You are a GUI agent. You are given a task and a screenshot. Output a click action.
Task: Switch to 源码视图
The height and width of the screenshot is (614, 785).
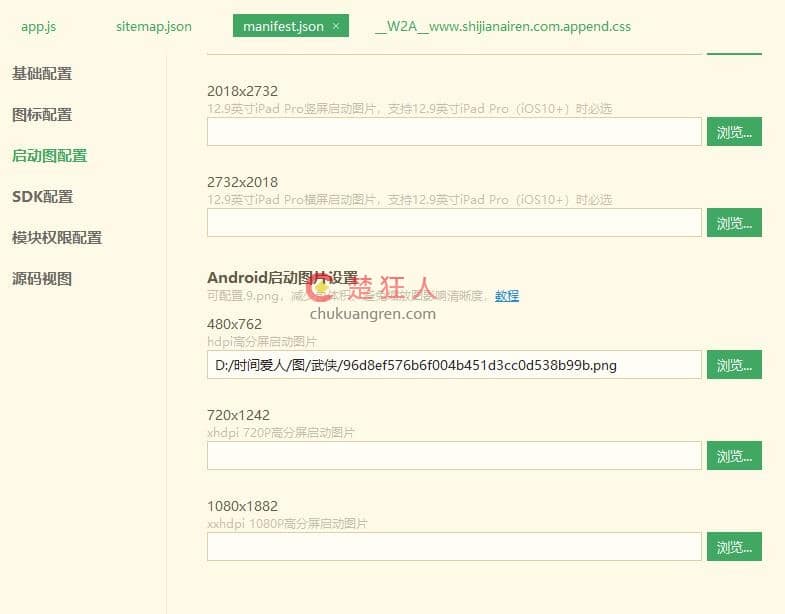pos(42,279)
